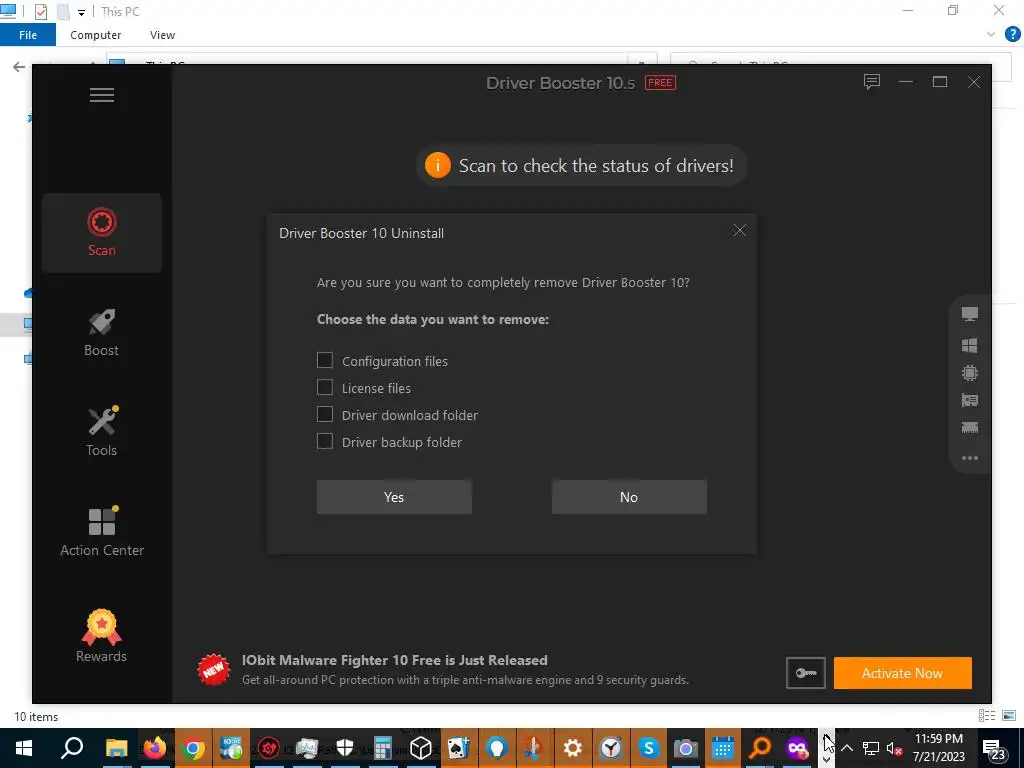The height and width of the screenshot is (768, 1024).
Task: Open Windows Security shield on taskbar
Action: pyautogui.click(x=345, y=748)
